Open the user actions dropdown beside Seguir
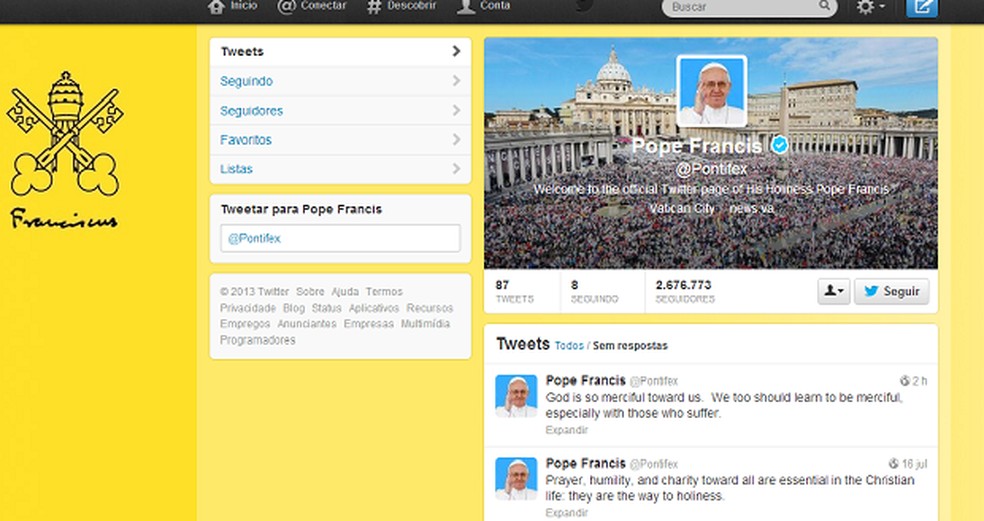 pos(833,291)
